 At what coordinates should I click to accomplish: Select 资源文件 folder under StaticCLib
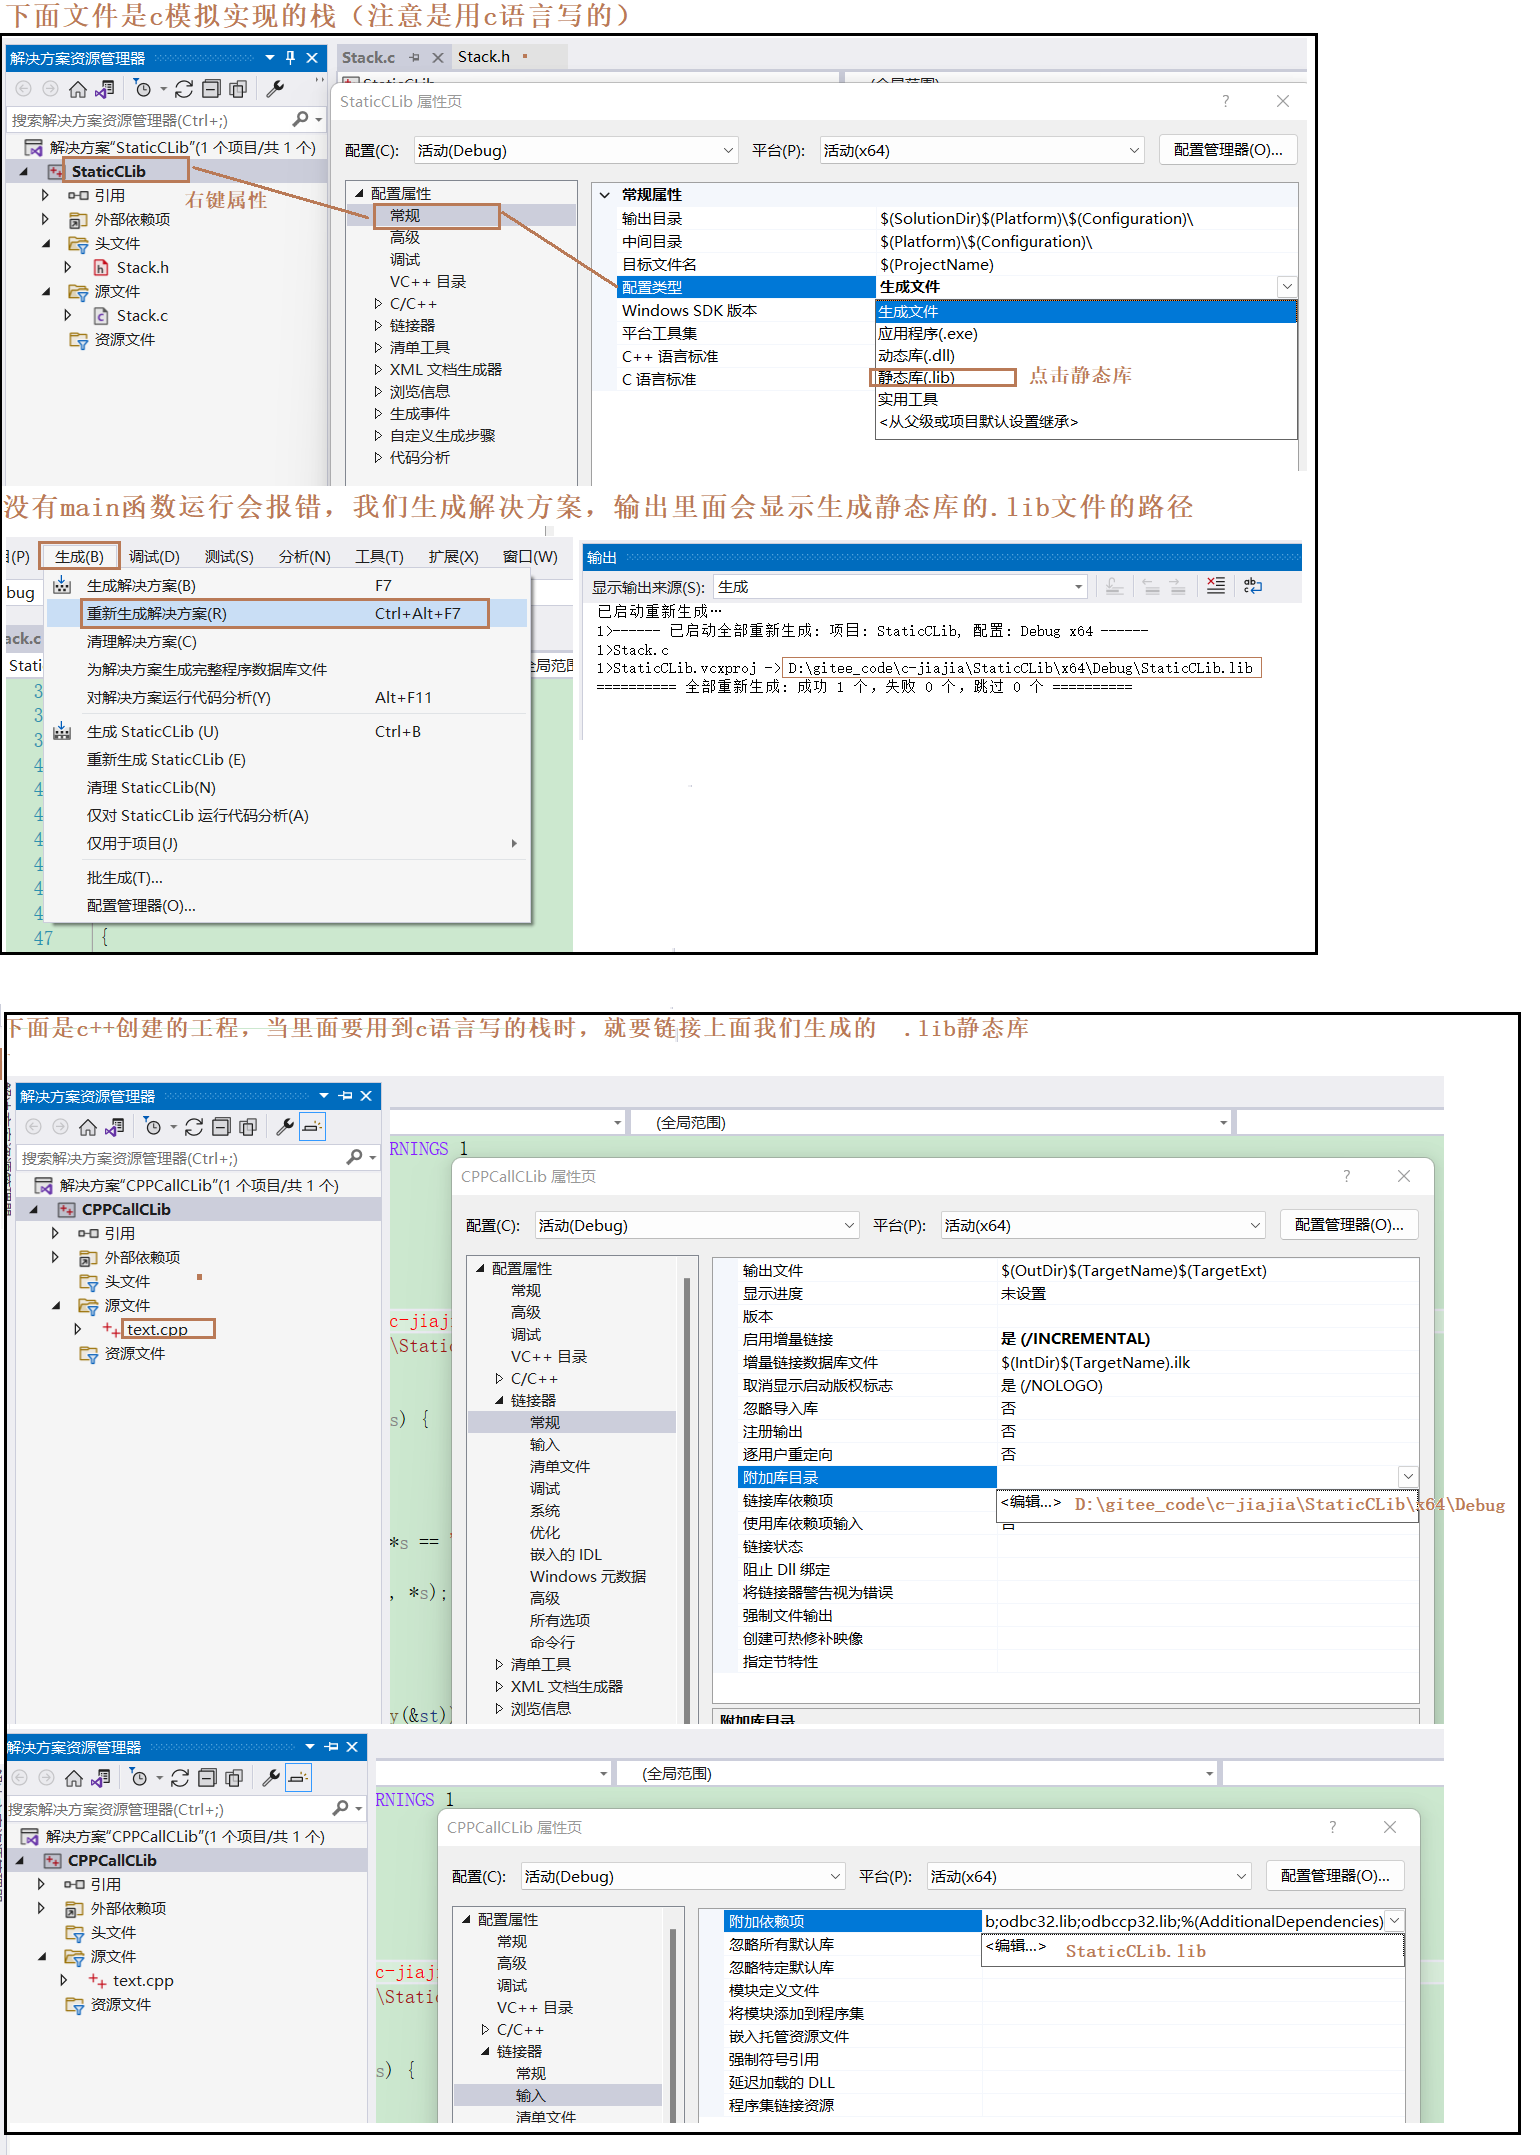125,339
